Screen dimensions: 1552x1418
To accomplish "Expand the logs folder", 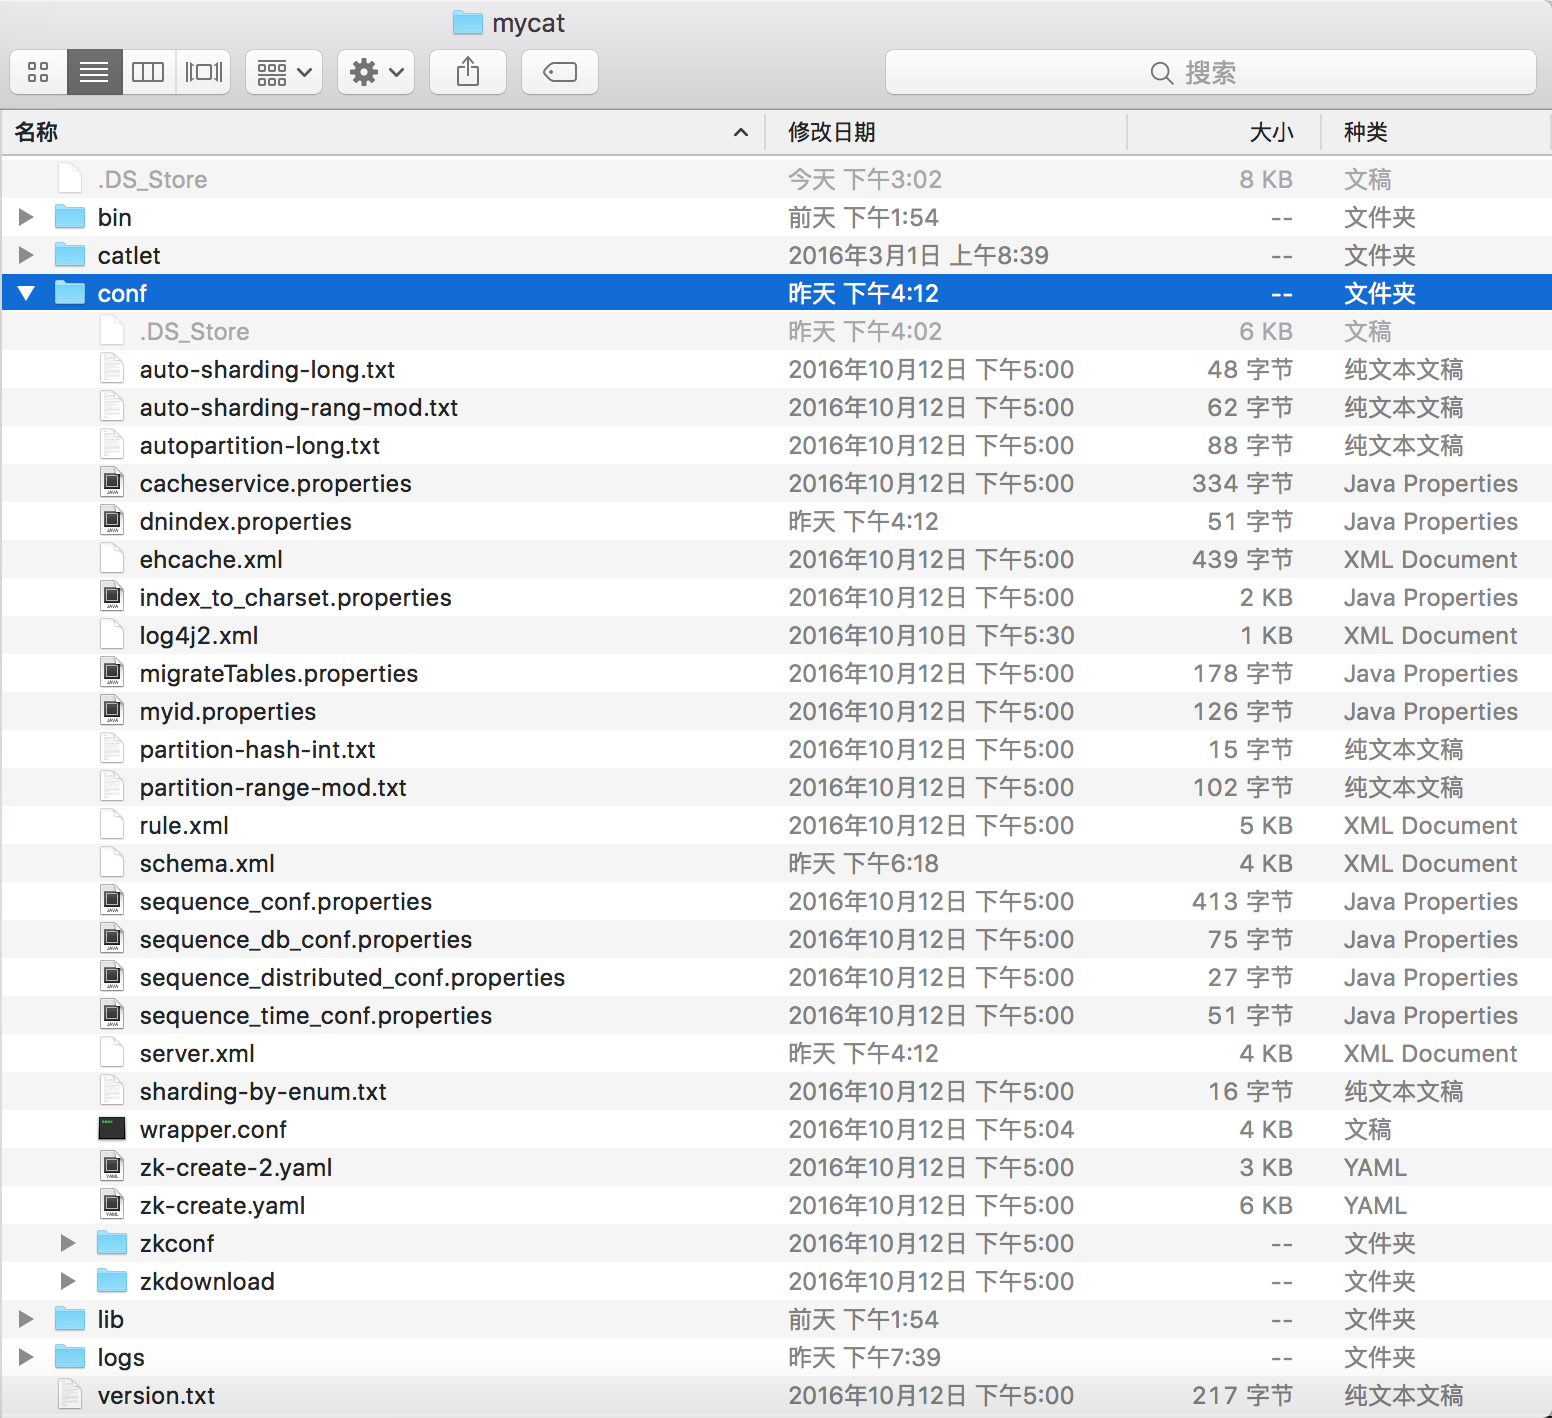I will (26, 1357).
